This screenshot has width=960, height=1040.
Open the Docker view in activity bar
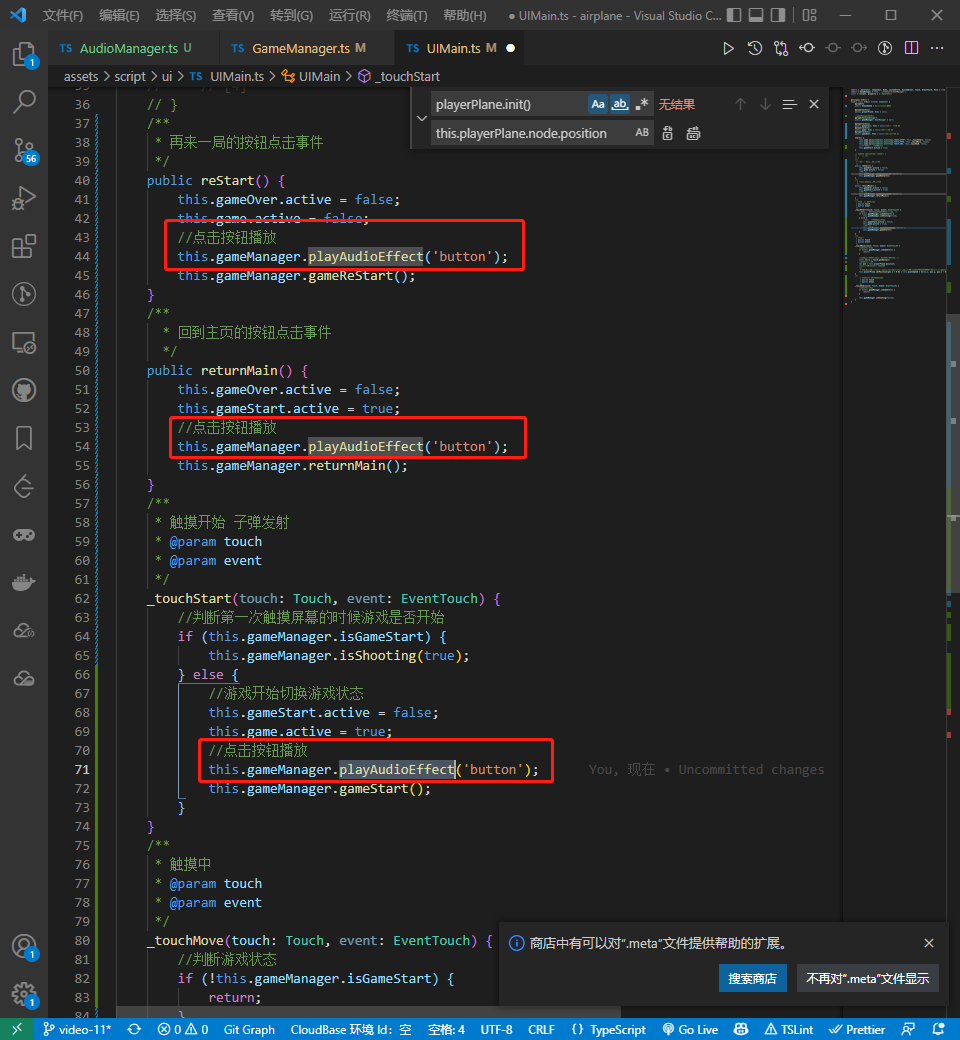pyautogui.click(x=24, y=582)
